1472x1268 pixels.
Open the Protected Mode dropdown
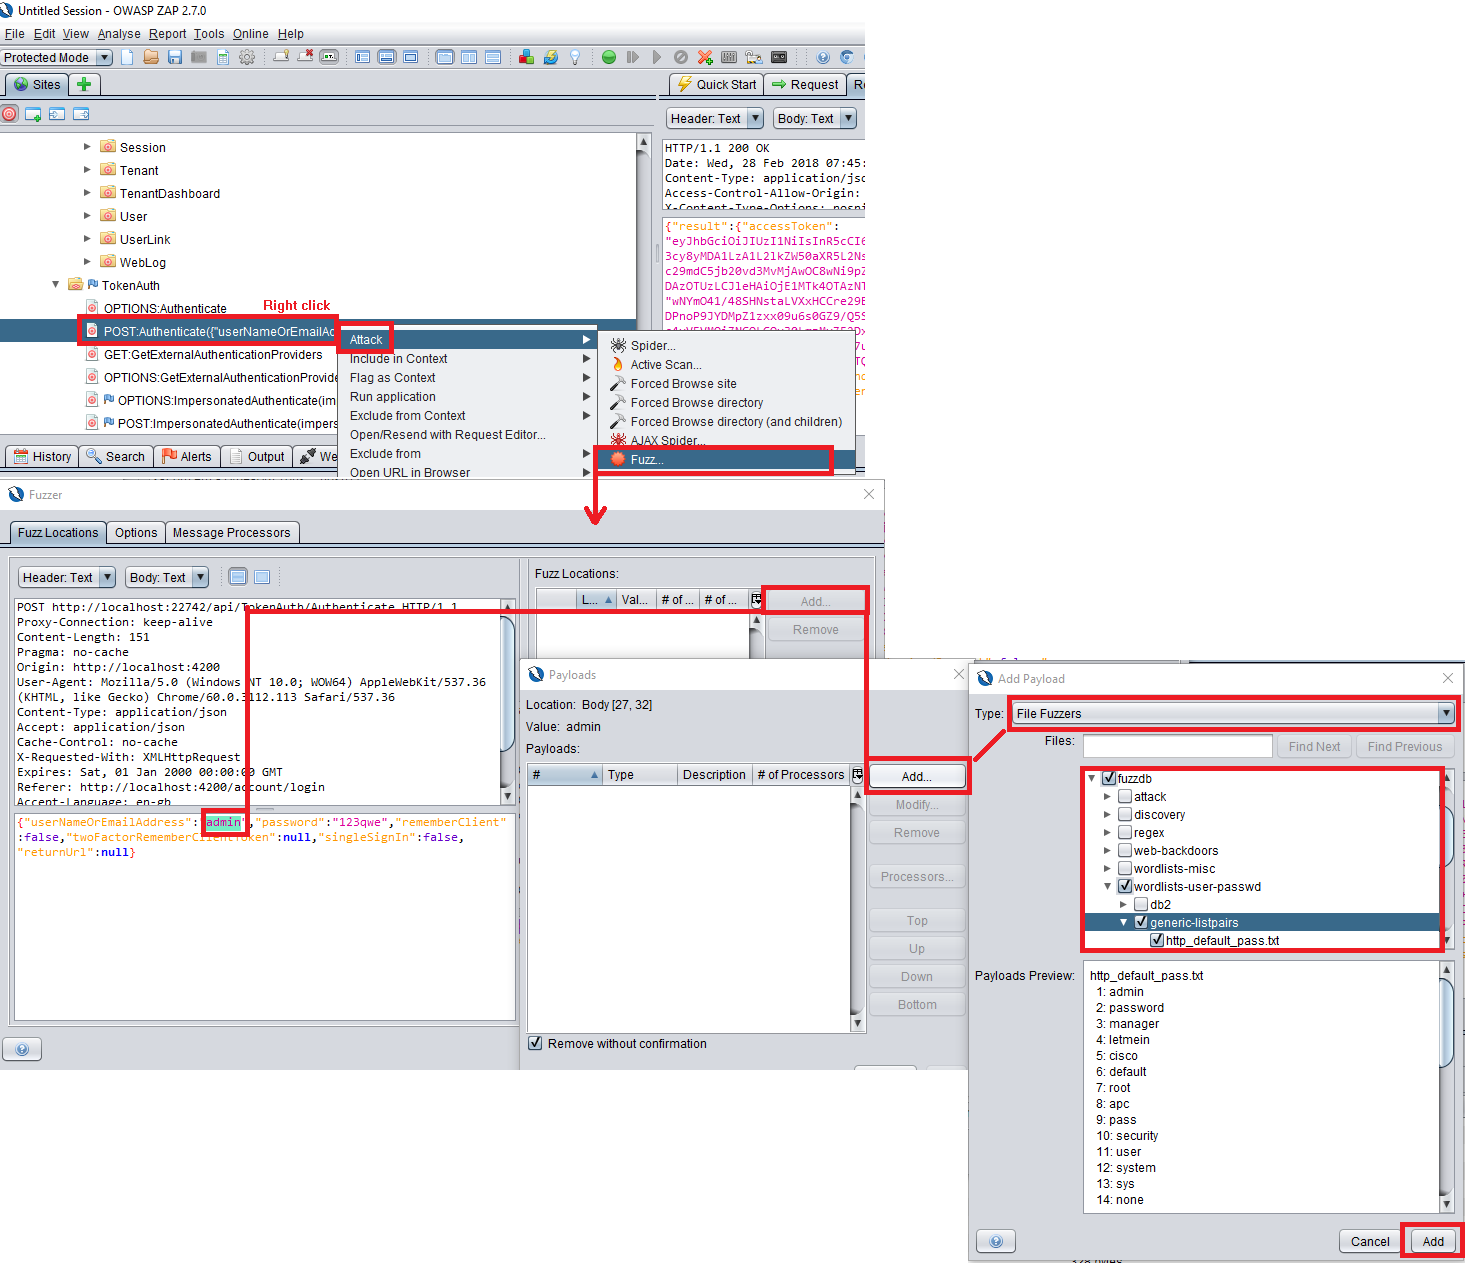56,58
